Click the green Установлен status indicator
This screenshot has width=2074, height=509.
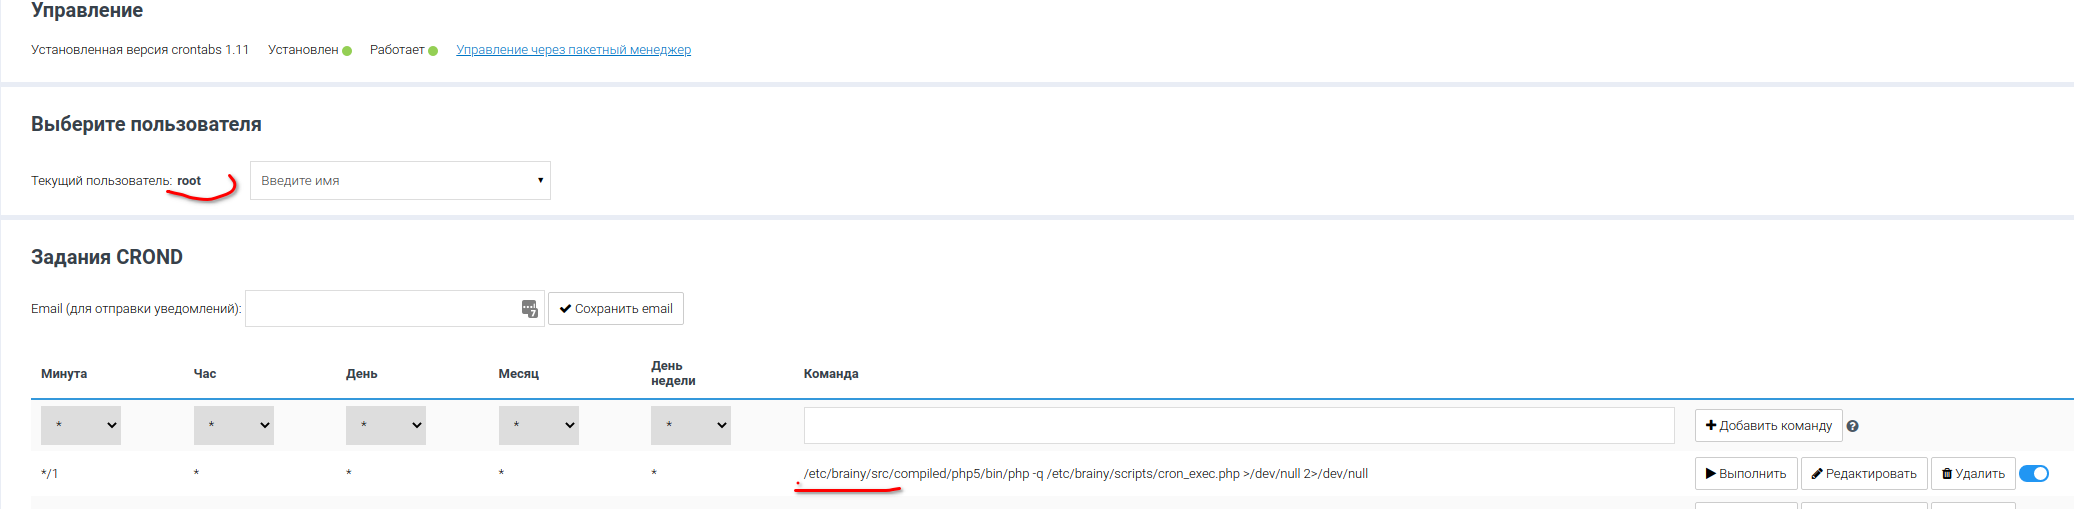(347, 51)
